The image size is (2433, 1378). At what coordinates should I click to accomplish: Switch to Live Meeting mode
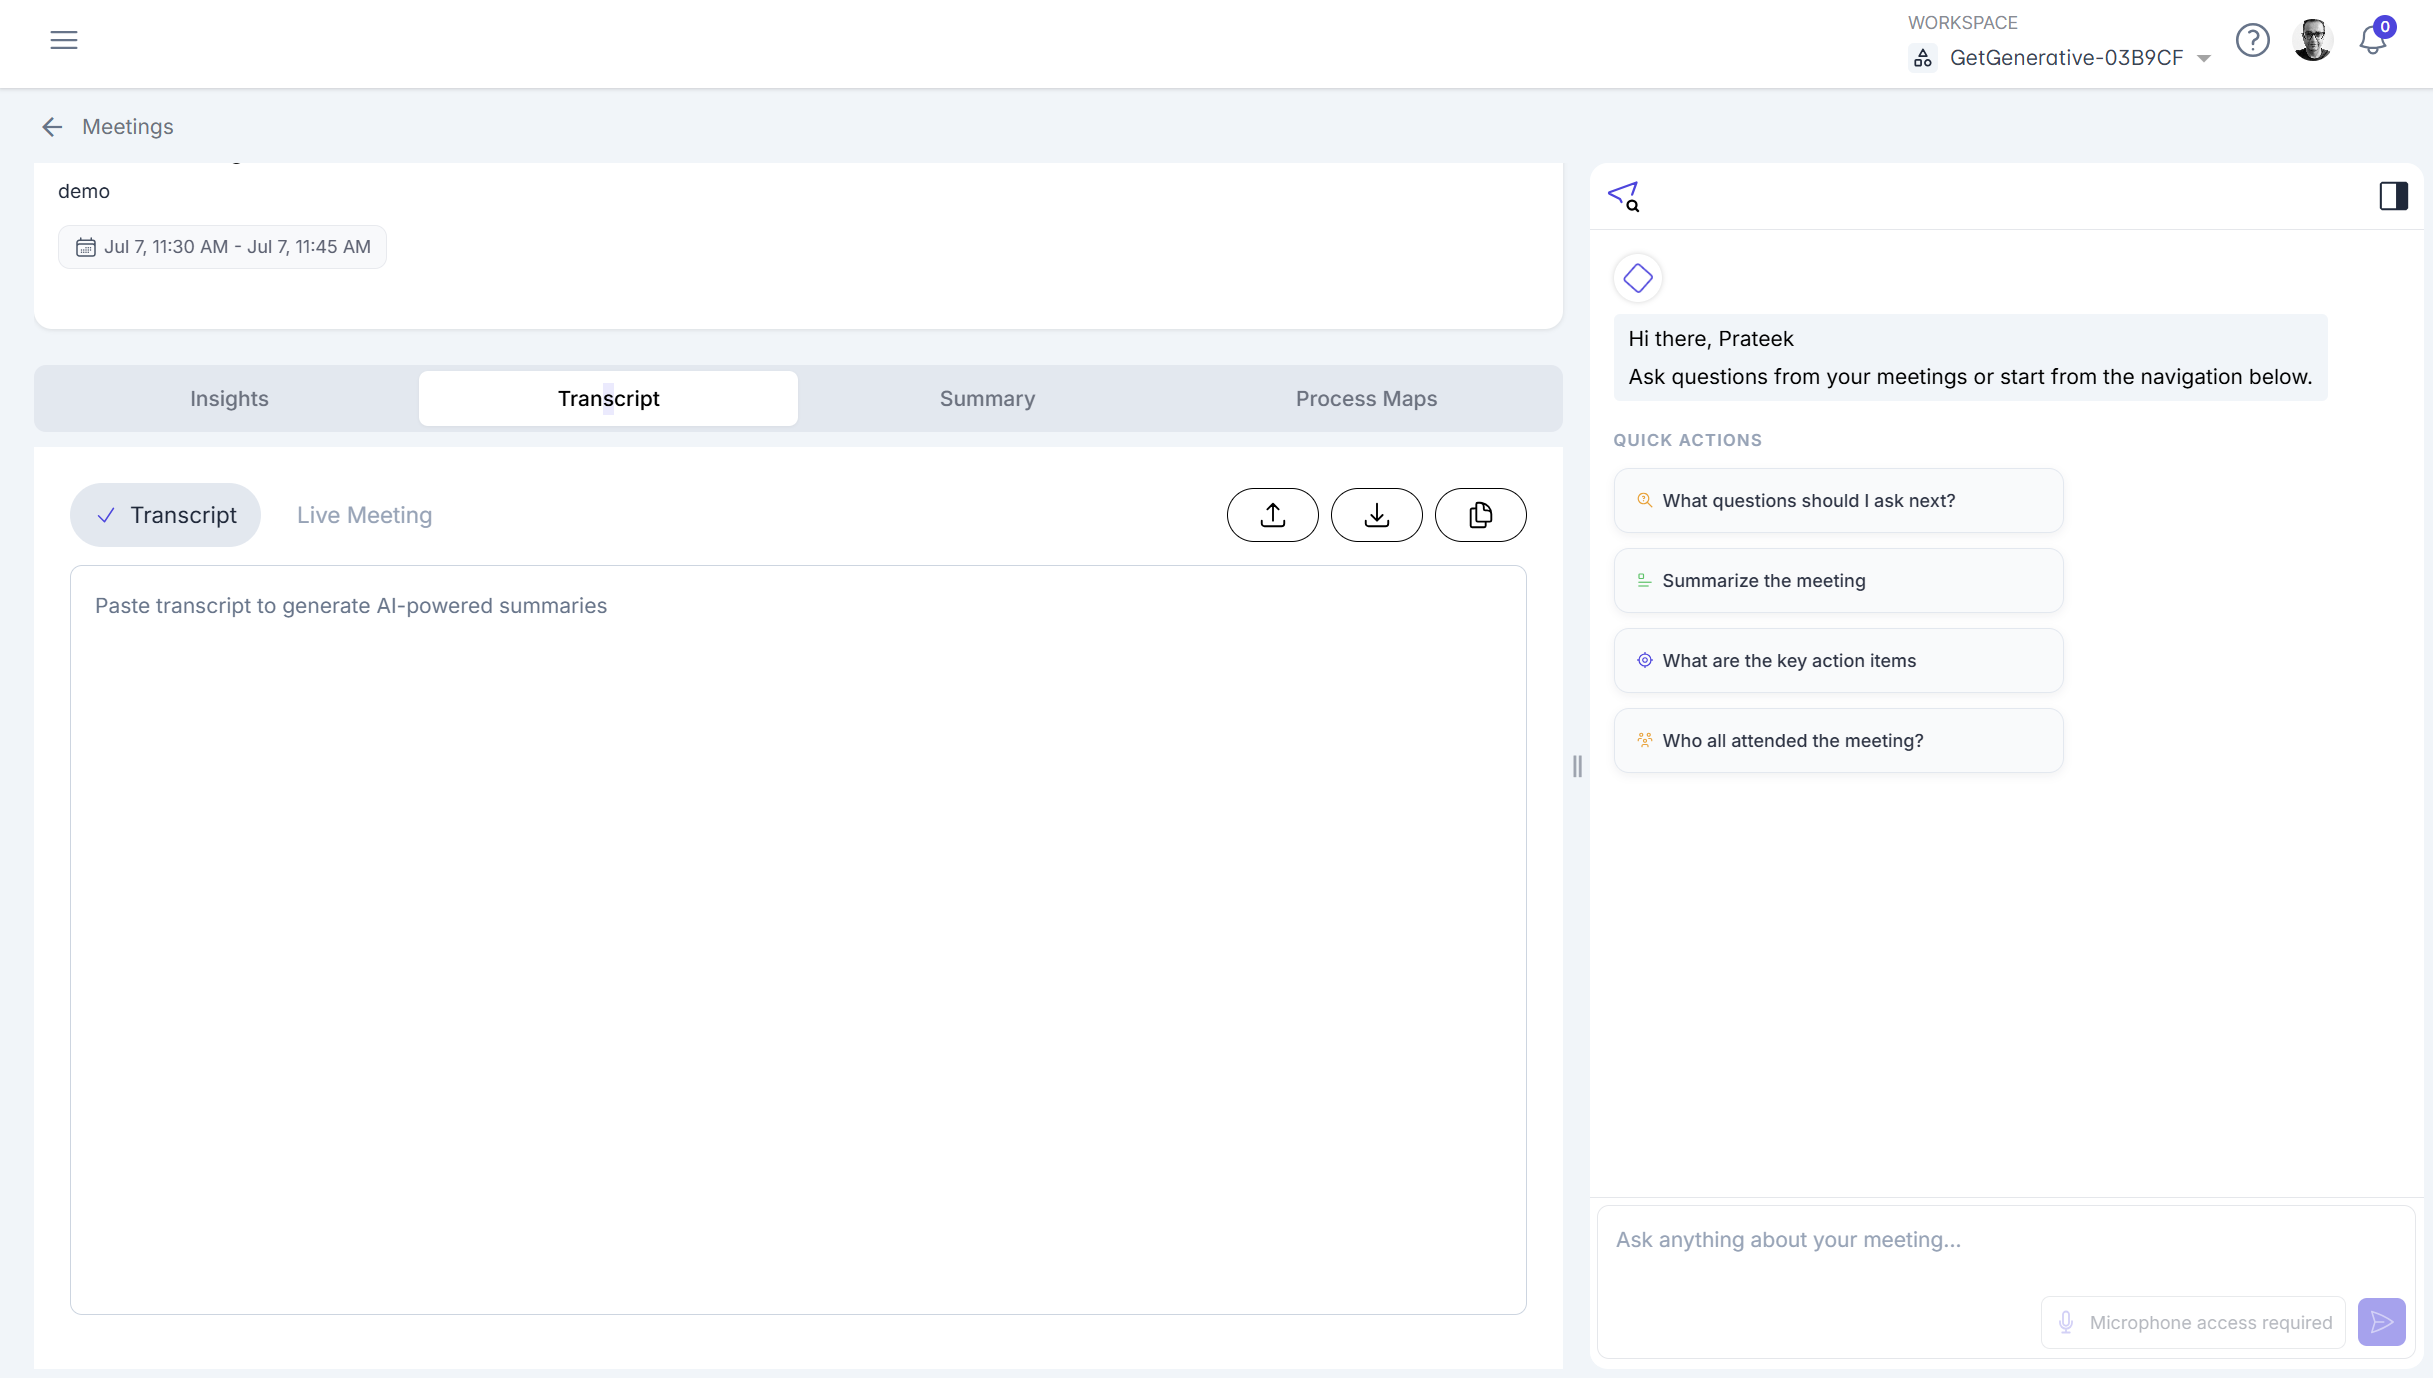point(364,515)
